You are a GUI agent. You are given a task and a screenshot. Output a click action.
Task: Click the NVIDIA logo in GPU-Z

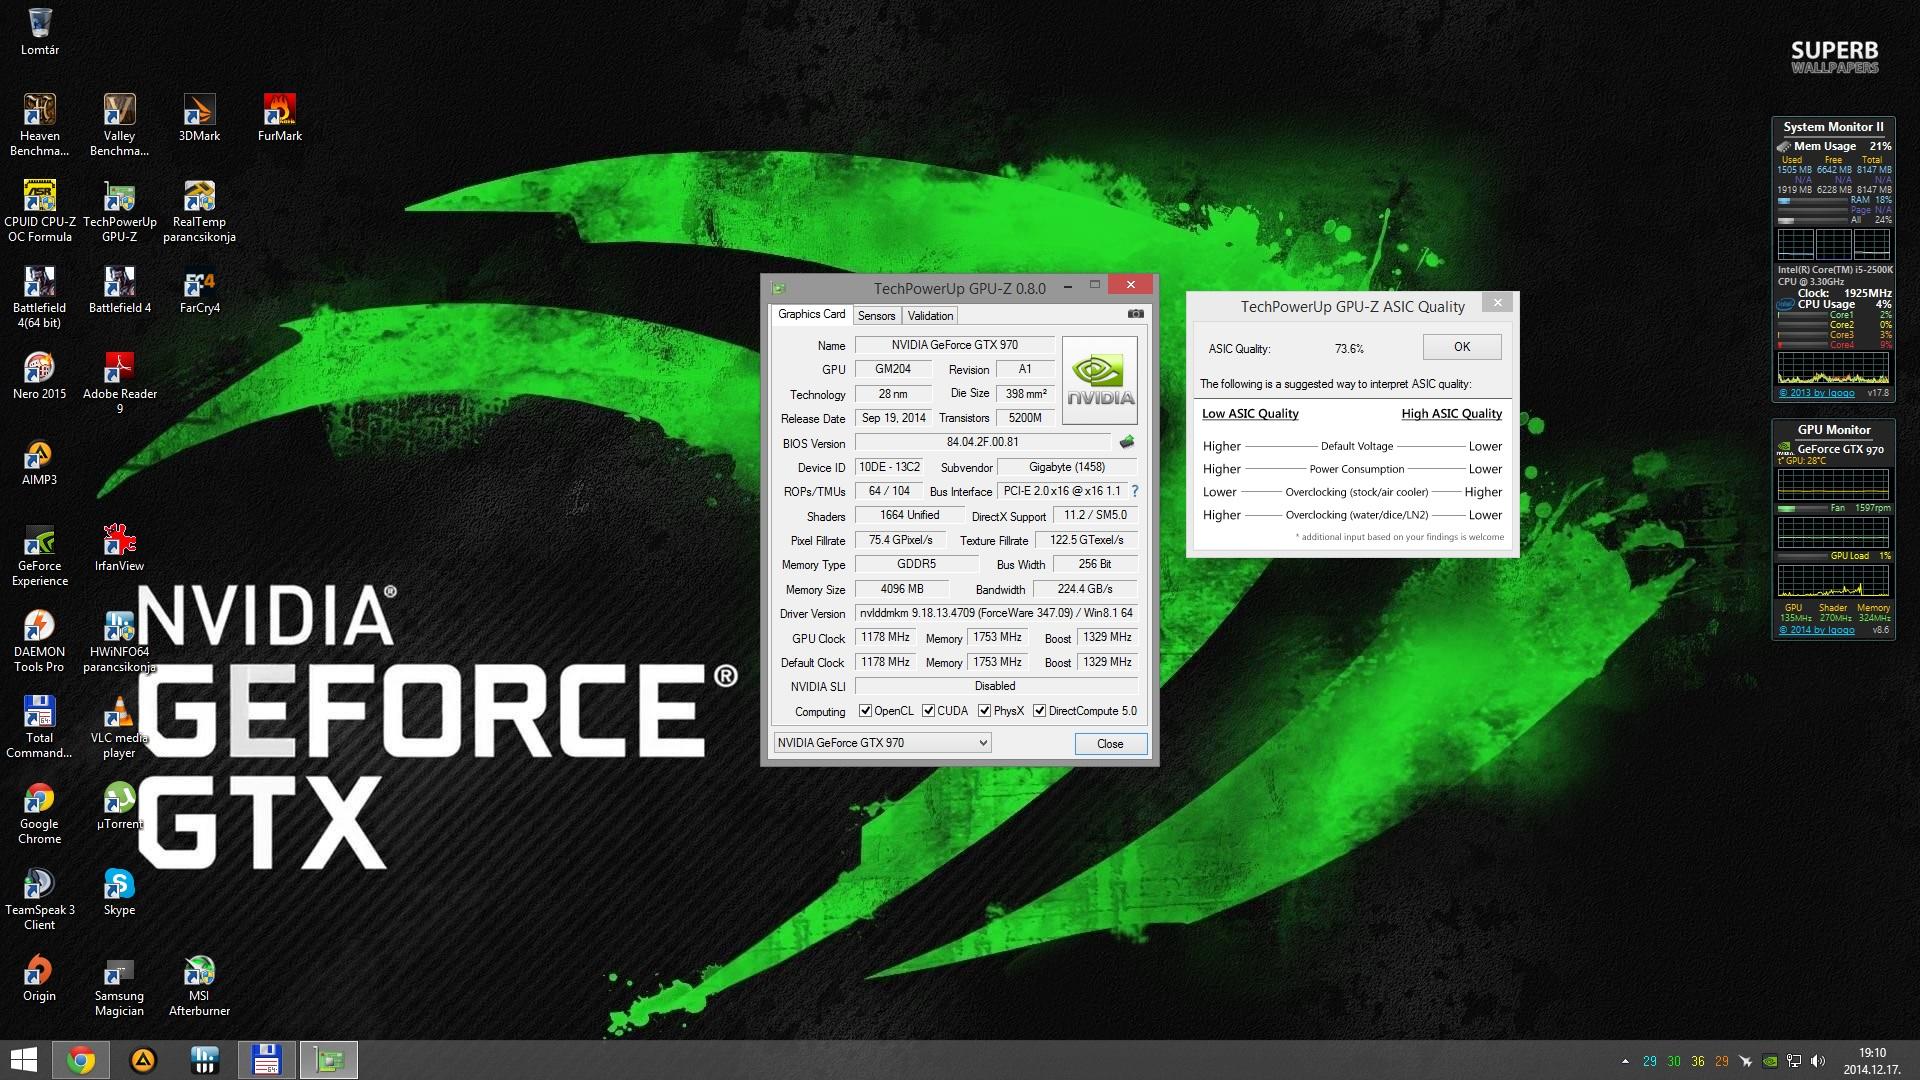(1099, 380)
